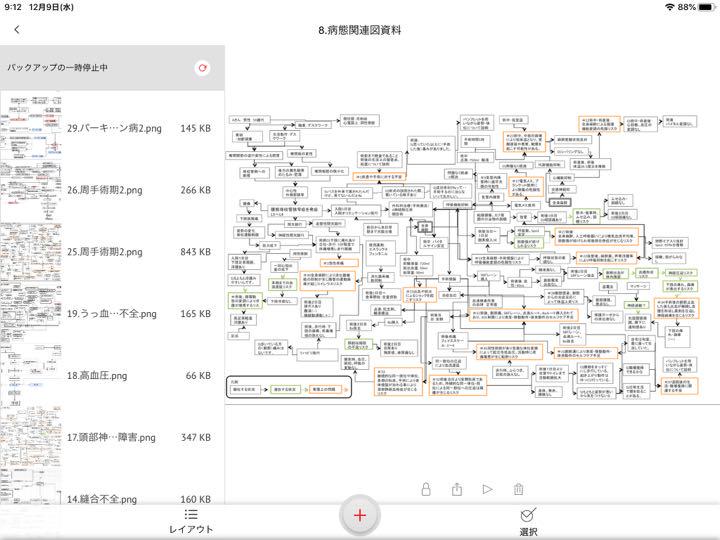
Task: Tap thumbnail of 29.パーキ…ン病2.png
Action: point(31,128)
